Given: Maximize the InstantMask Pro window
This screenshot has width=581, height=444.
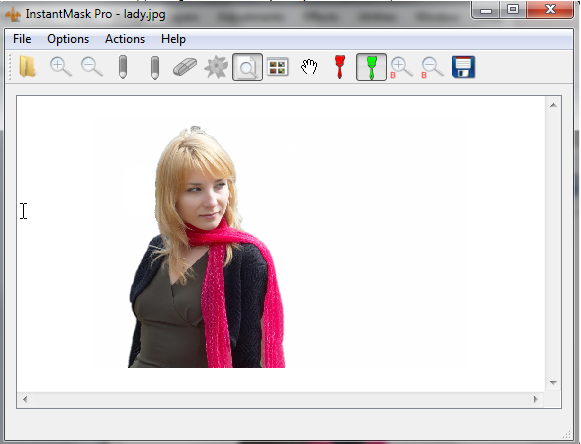Looking at the screenshot, I should coord(513,10).
